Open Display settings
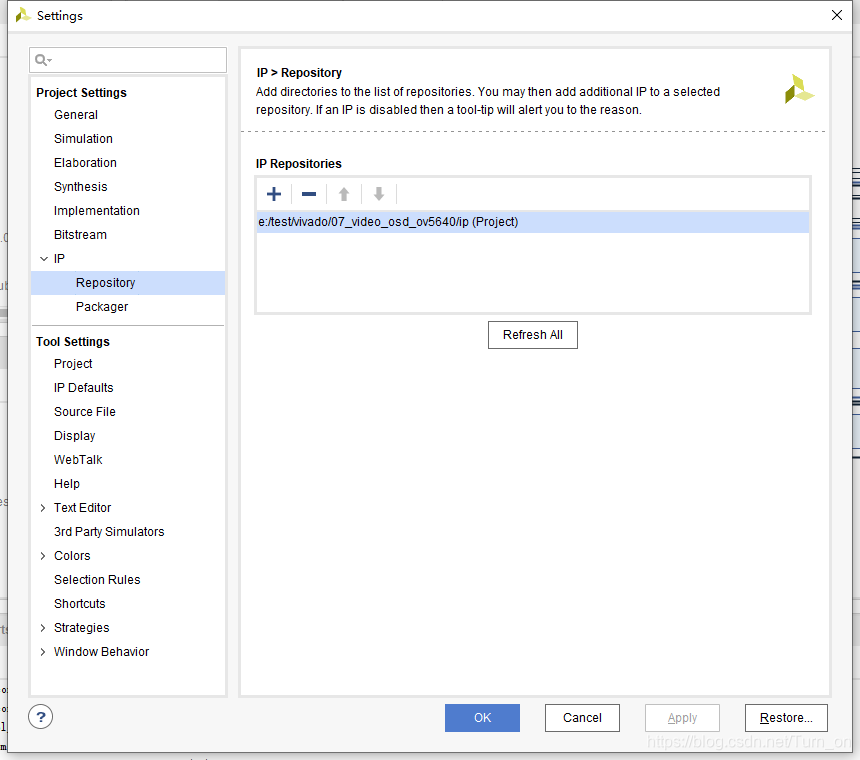The image size is (860, 760). pyautogui.click(x=75, y=436)
